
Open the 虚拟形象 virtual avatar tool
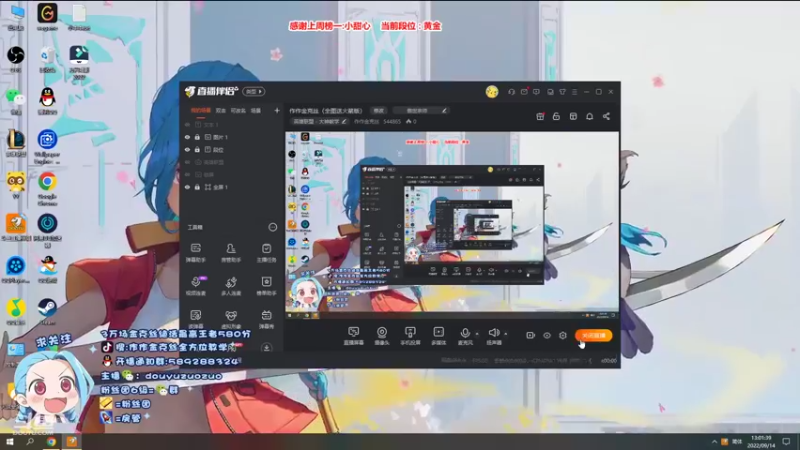click(231, 319)
